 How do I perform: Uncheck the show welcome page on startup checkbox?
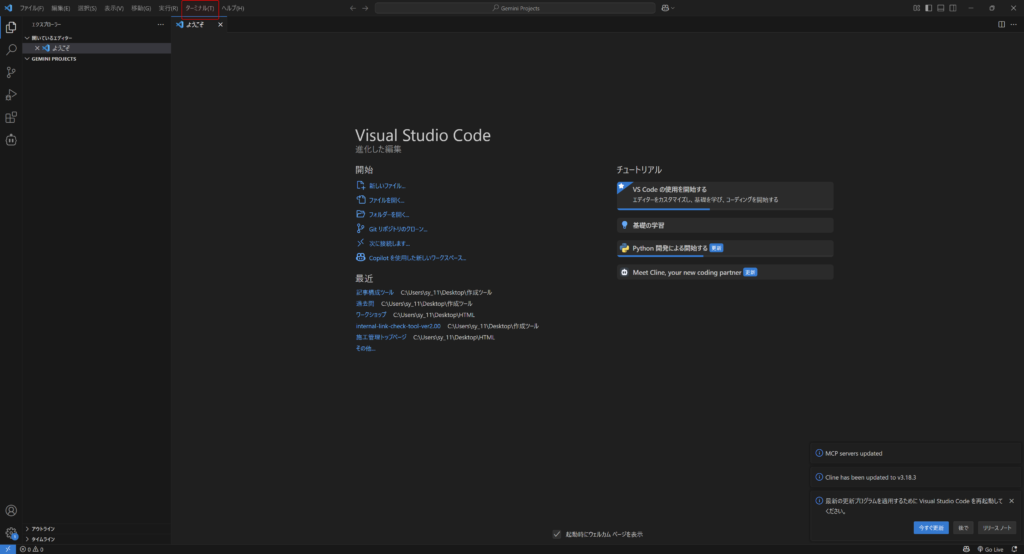click(x=557, y=534)
